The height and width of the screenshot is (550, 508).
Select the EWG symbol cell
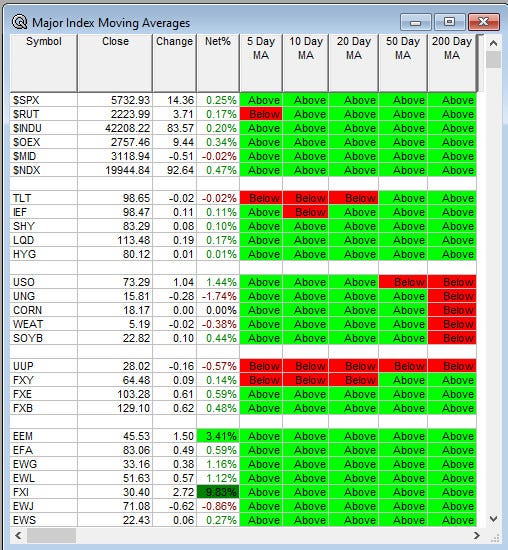point(44,464)
